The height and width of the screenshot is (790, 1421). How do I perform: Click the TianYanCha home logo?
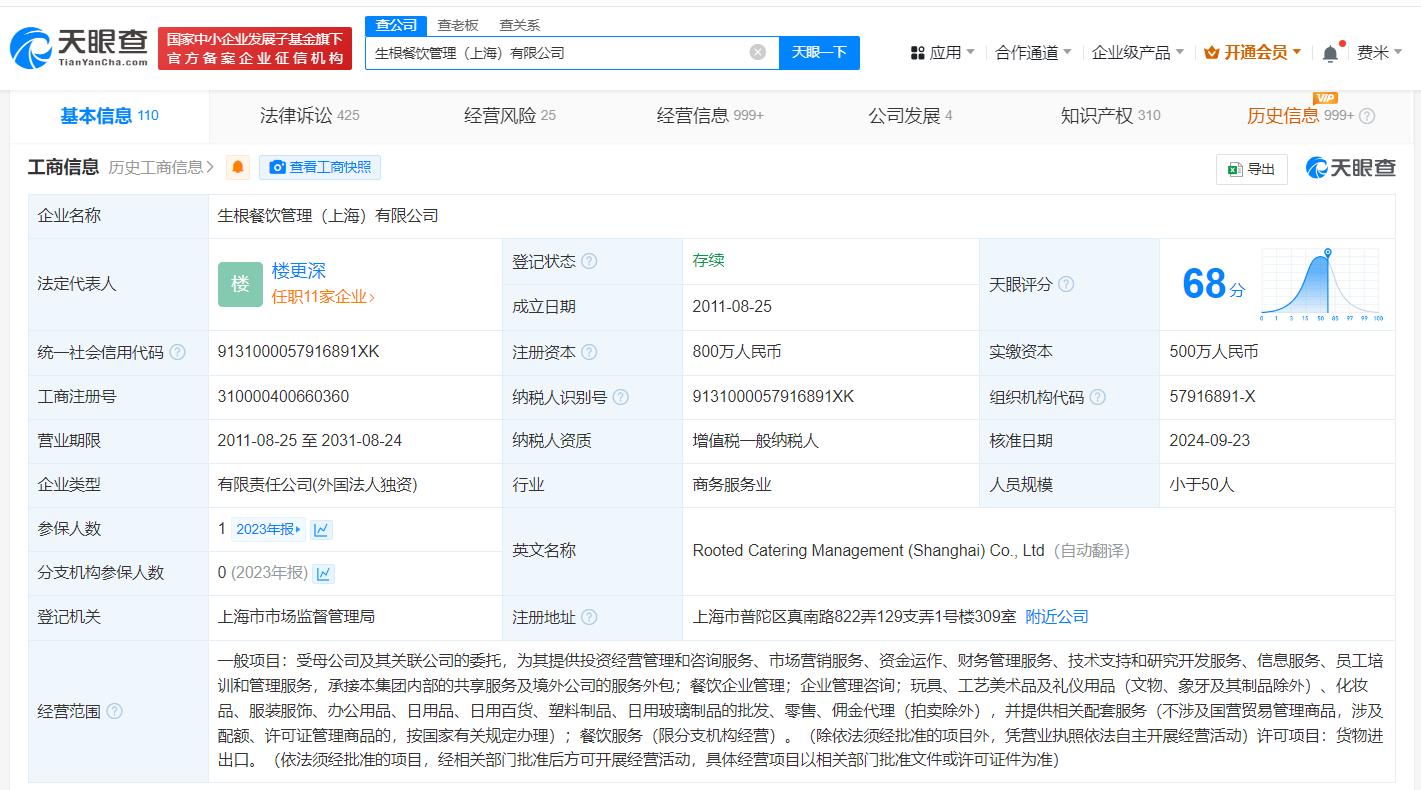[x=79, y=47]
